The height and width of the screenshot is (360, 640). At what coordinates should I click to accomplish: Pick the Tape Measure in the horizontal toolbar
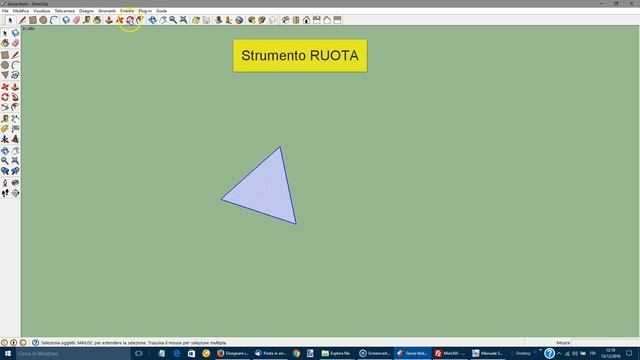(x=87, y=20)
